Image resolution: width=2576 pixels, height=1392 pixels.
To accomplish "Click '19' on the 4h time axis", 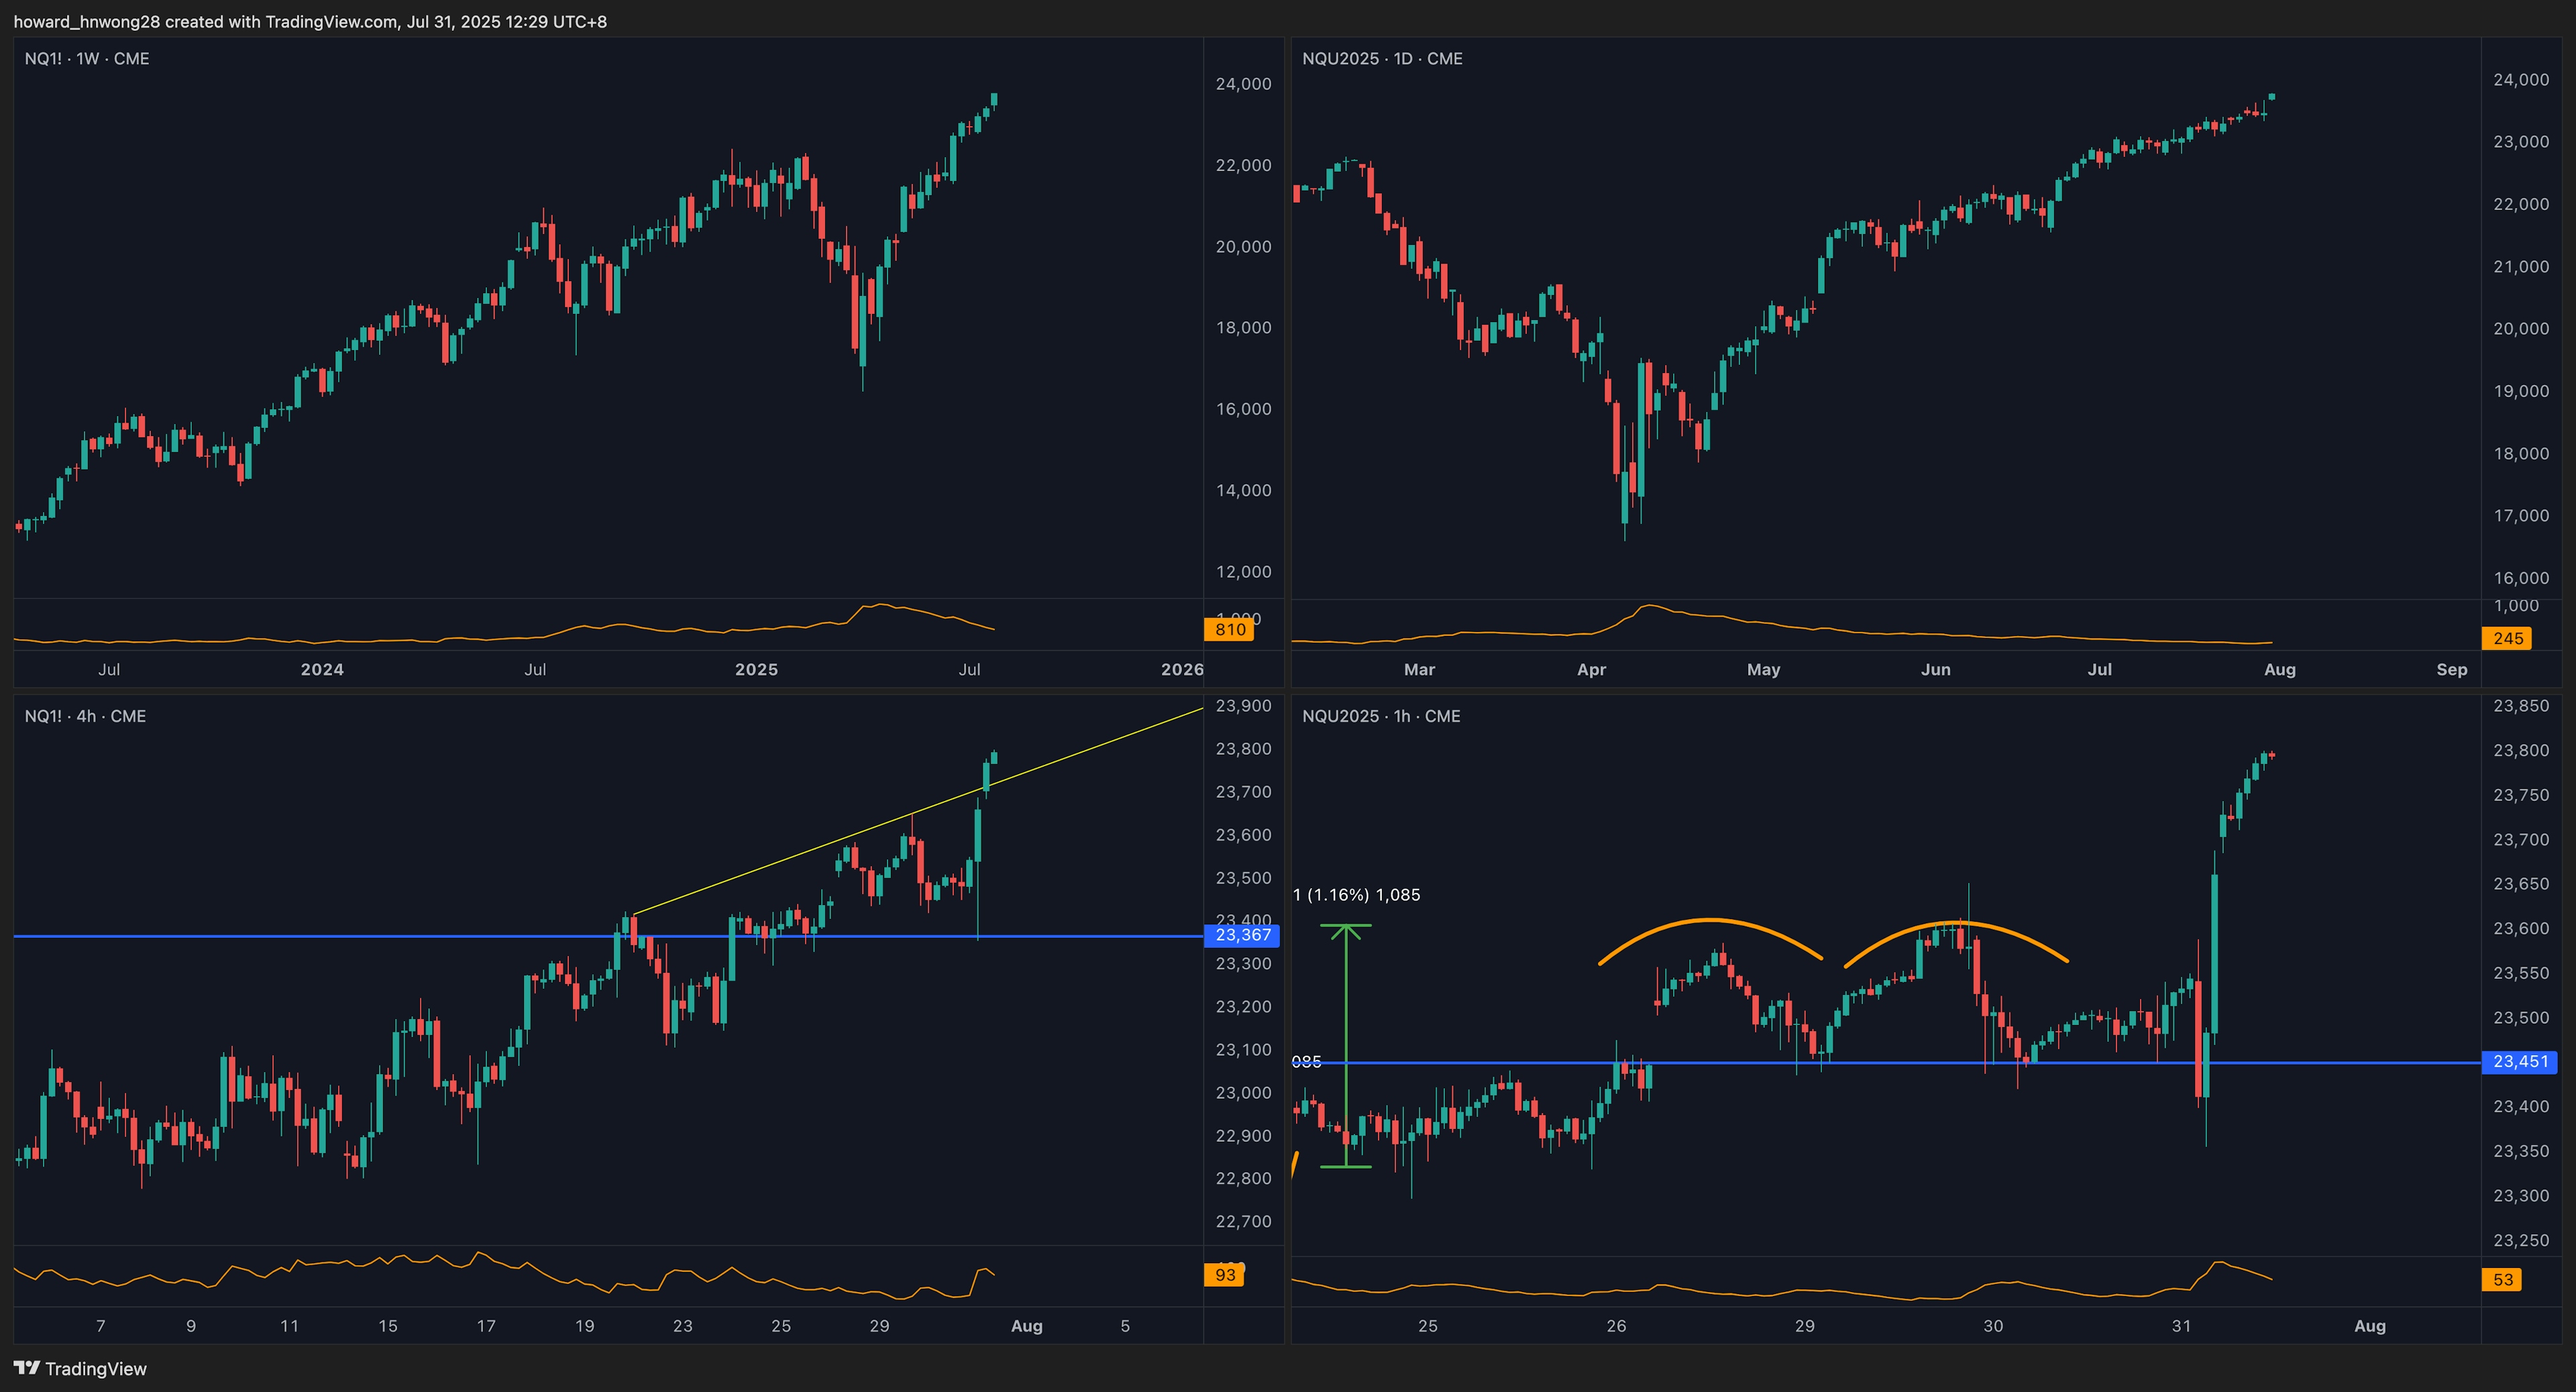I will (584, 1326).
